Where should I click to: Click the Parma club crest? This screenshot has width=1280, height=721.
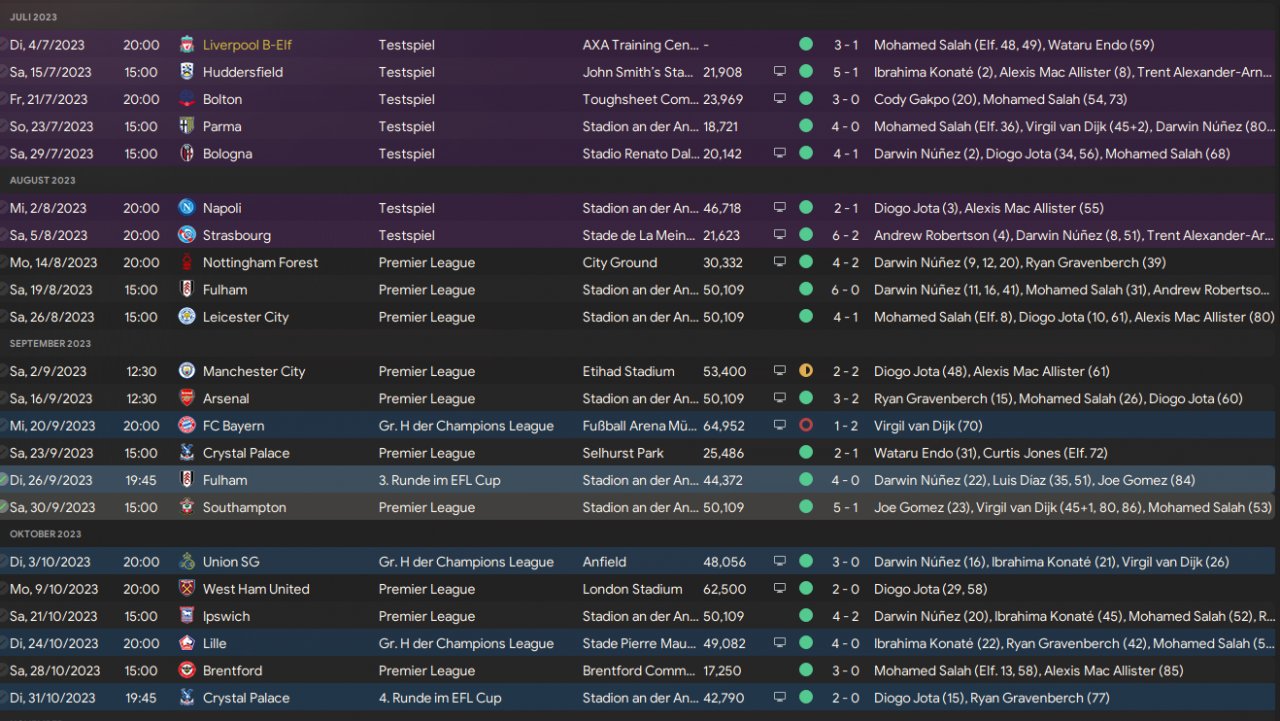[186, 126]
